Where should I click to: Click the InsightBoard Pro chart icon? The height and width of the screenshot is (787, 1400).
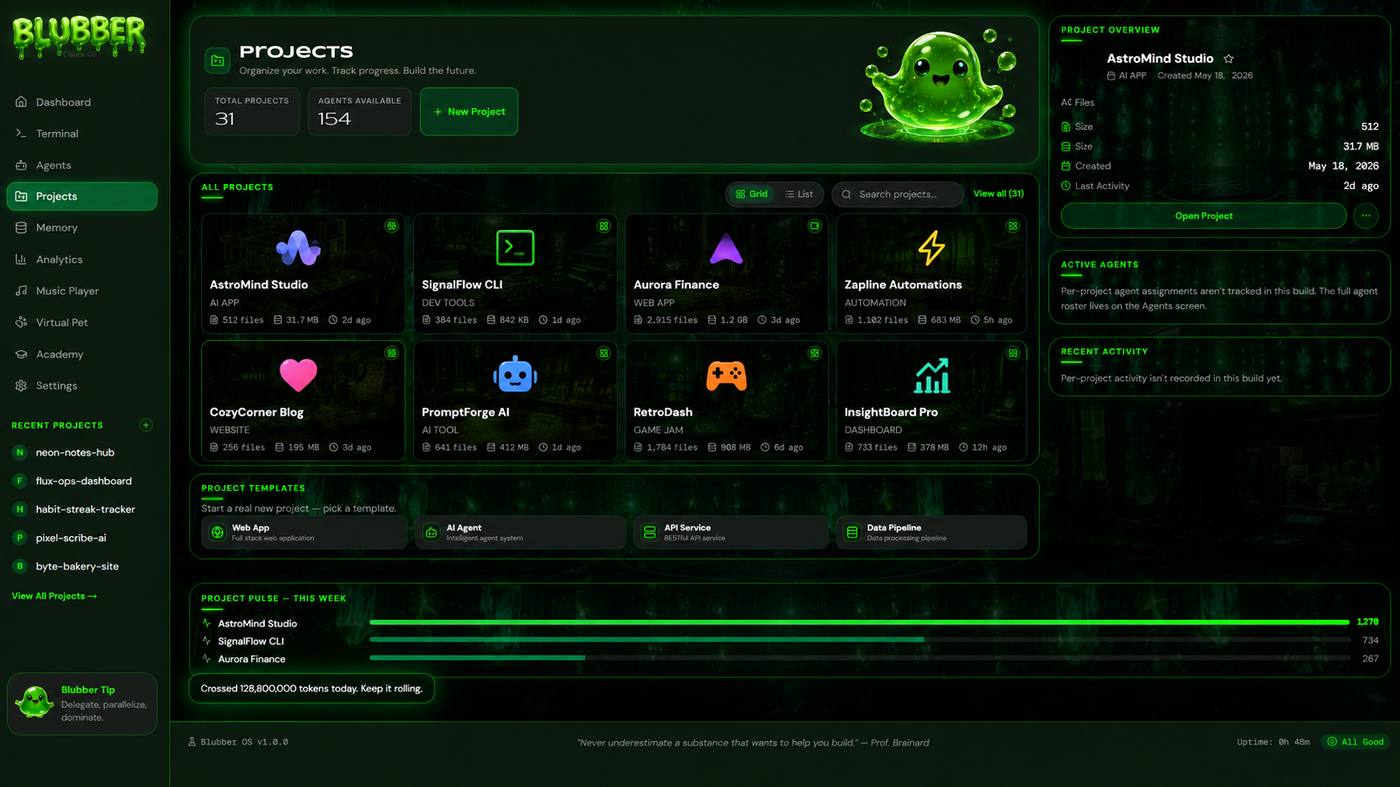coord(931,375)
